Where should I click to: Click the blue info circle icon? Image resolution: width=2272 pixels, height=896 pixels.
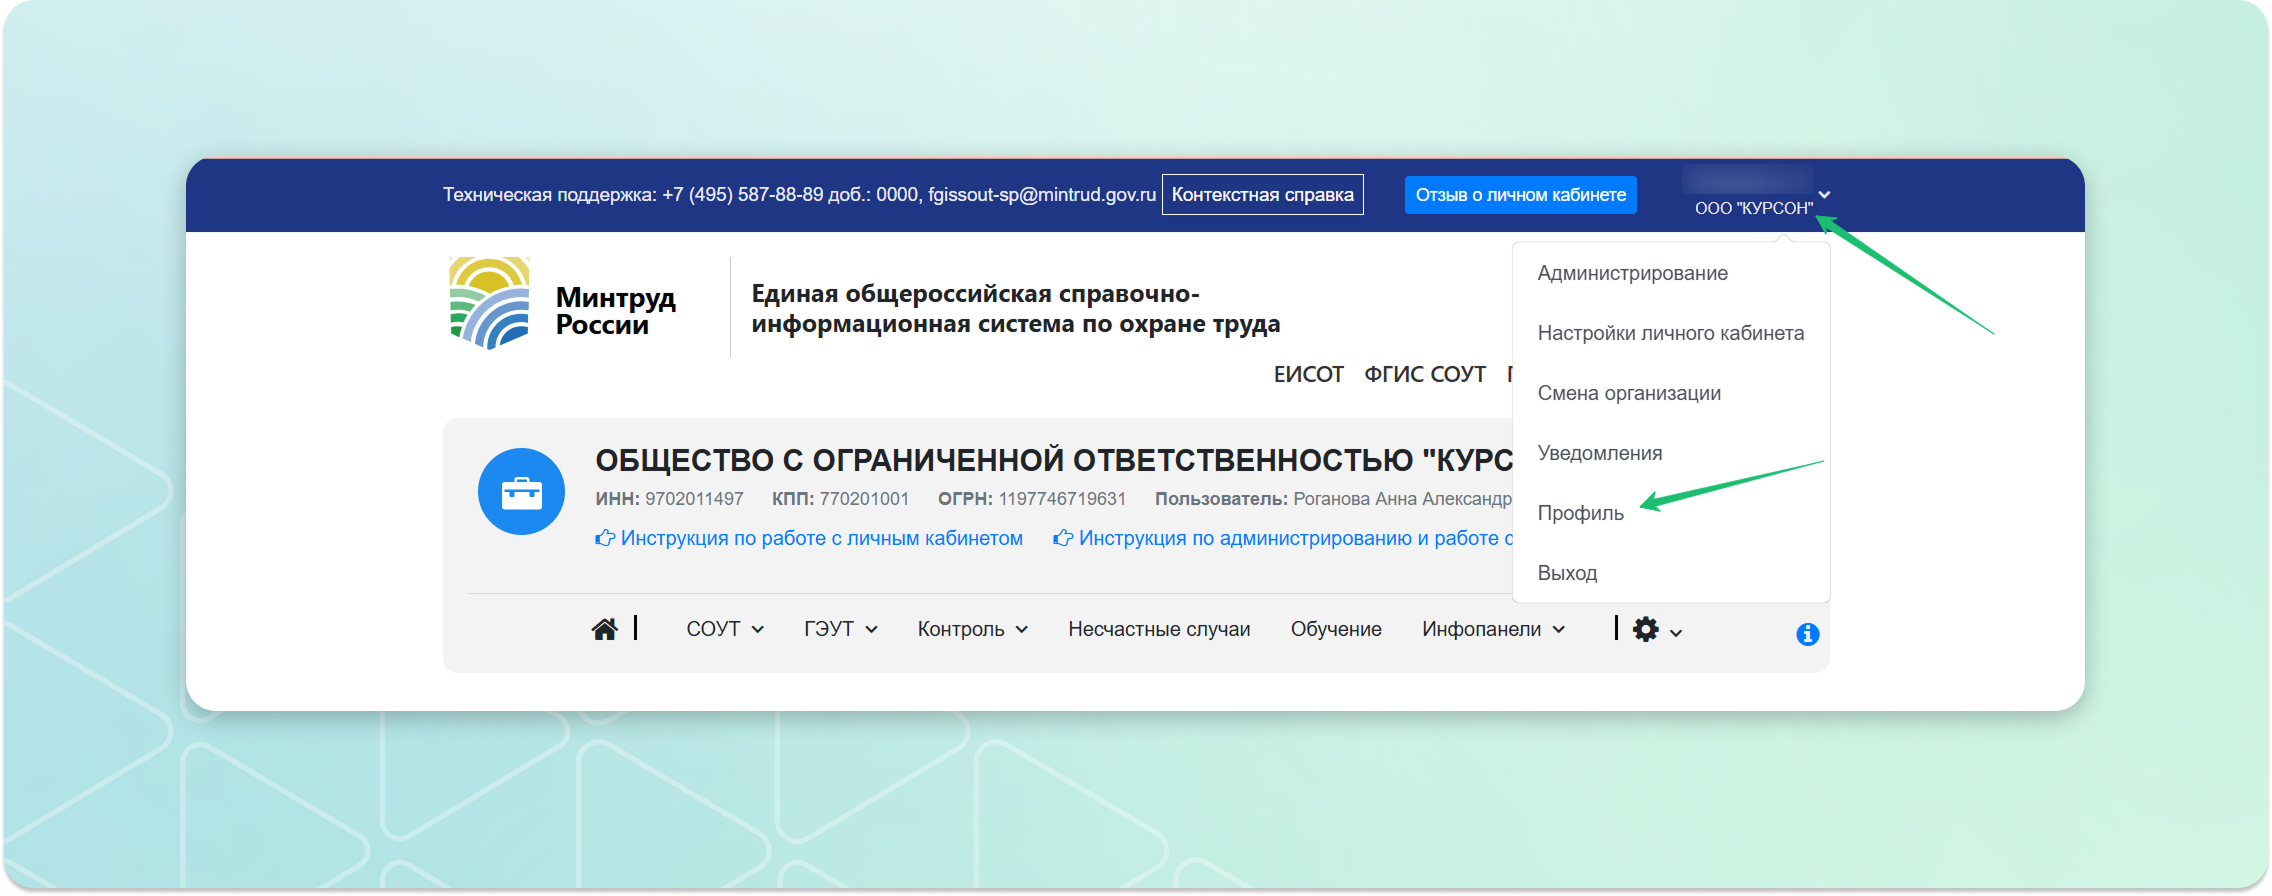[1807, 634]
